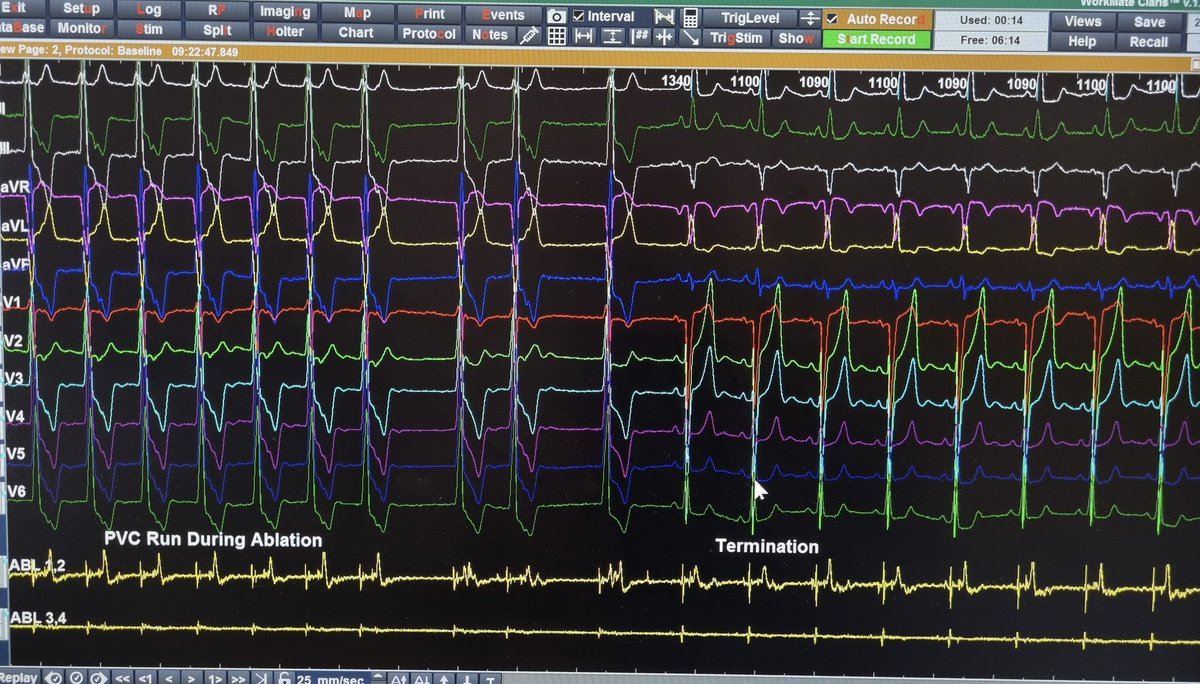Click the Holter button
This screenshot has height=684, width=1200.
285,32
